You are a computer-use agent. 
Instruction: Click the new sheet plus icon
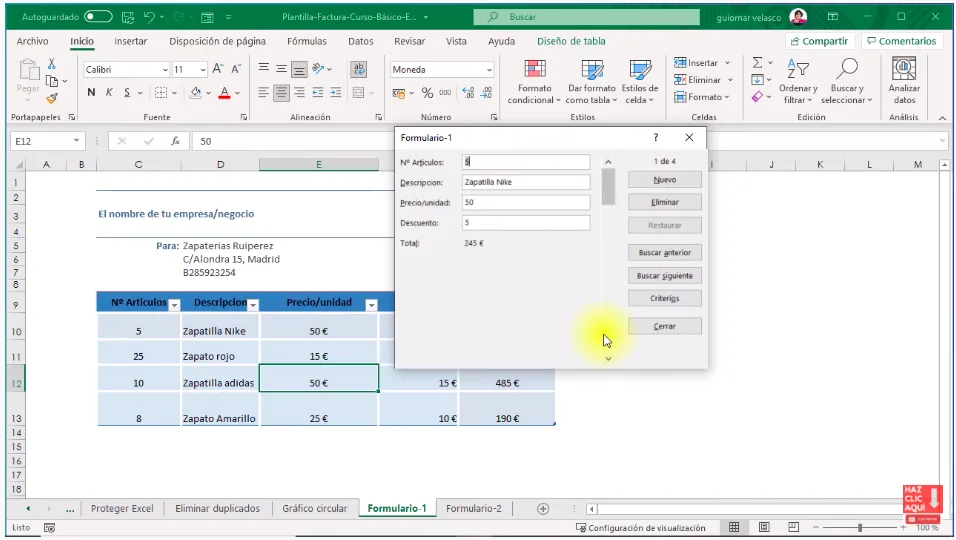tap(543, 509)
